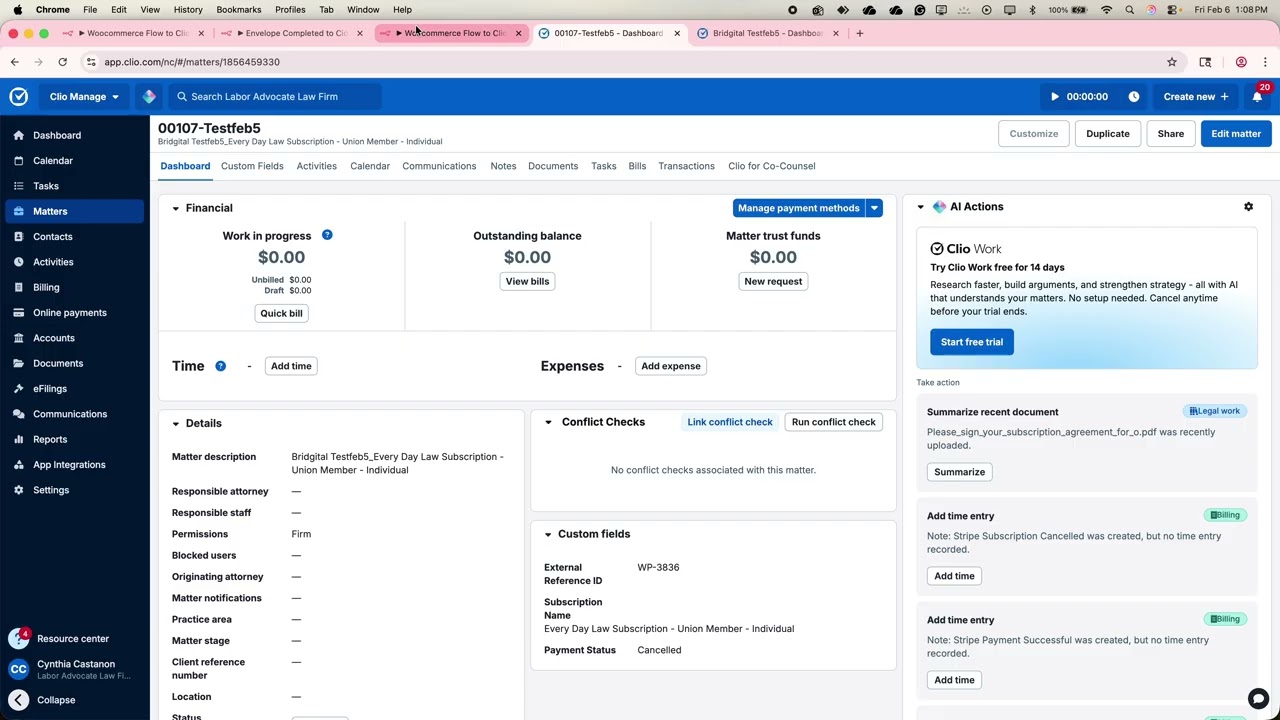Open Manage payment methods dropdown arrow
1280x720 pixels.
click(x=874, y=208)
